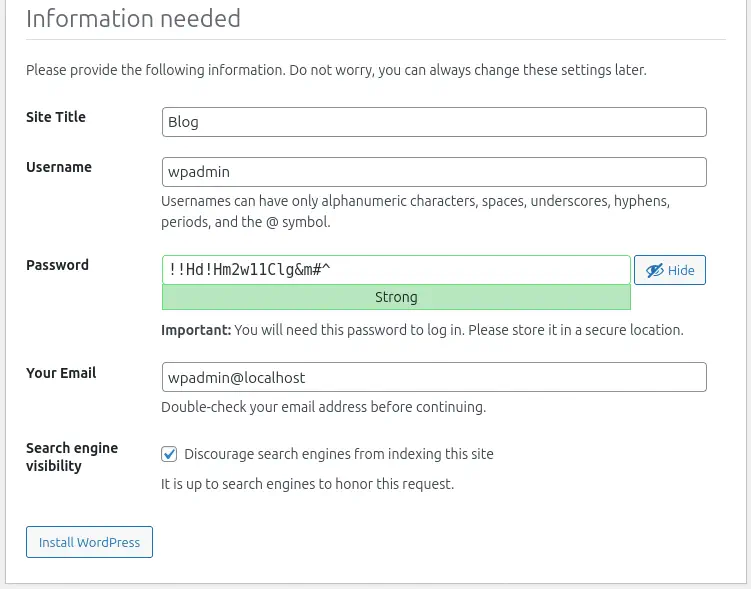Viewport: 751px width, 589px height.
Task: Hide the password with the Hide button
Action: point(670,271)
